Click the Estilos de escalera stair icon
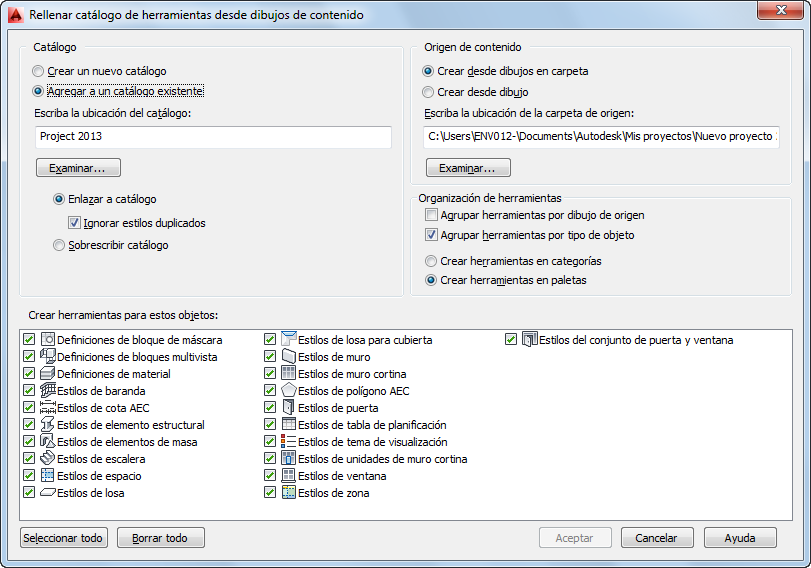 [x=47, y=459]
